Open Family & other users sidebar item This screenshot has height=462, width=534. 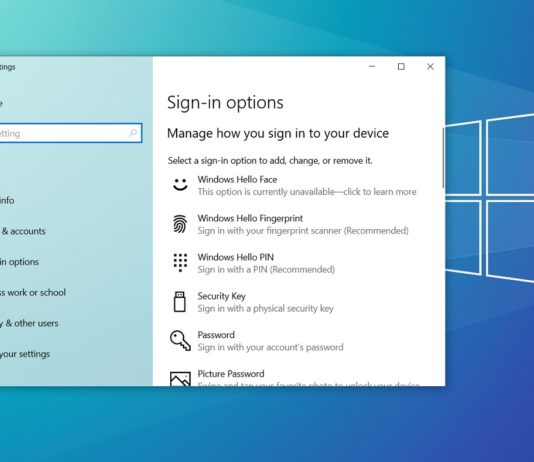click(x=29, y=323)
